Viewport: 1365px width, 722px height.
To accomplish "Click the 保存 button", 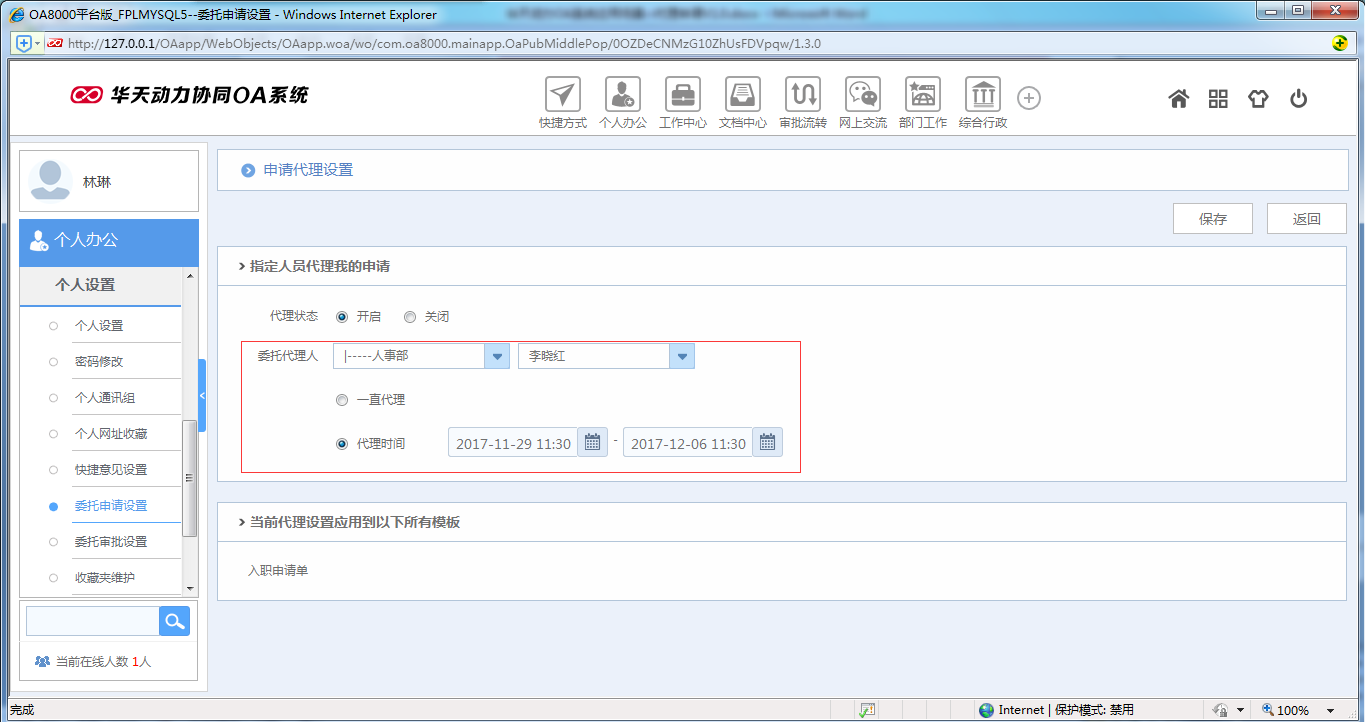I will 1213,219.
